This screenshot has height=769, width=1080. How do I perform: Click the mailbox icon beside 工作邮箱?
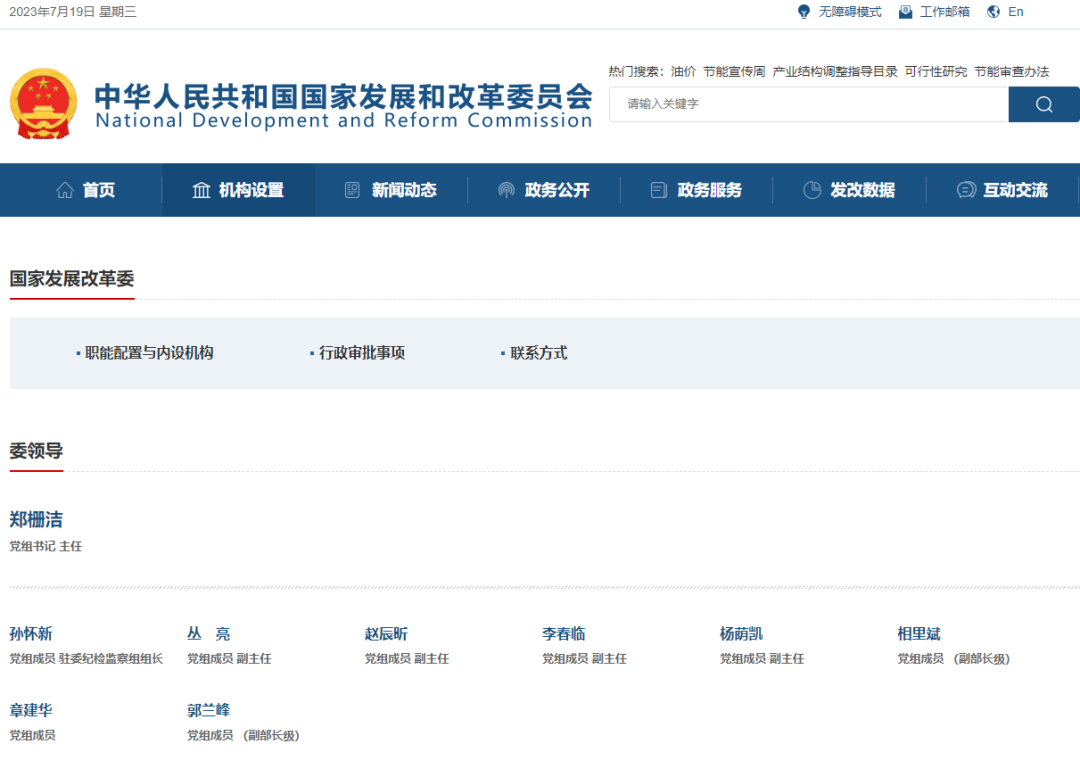tap(906, 12)
